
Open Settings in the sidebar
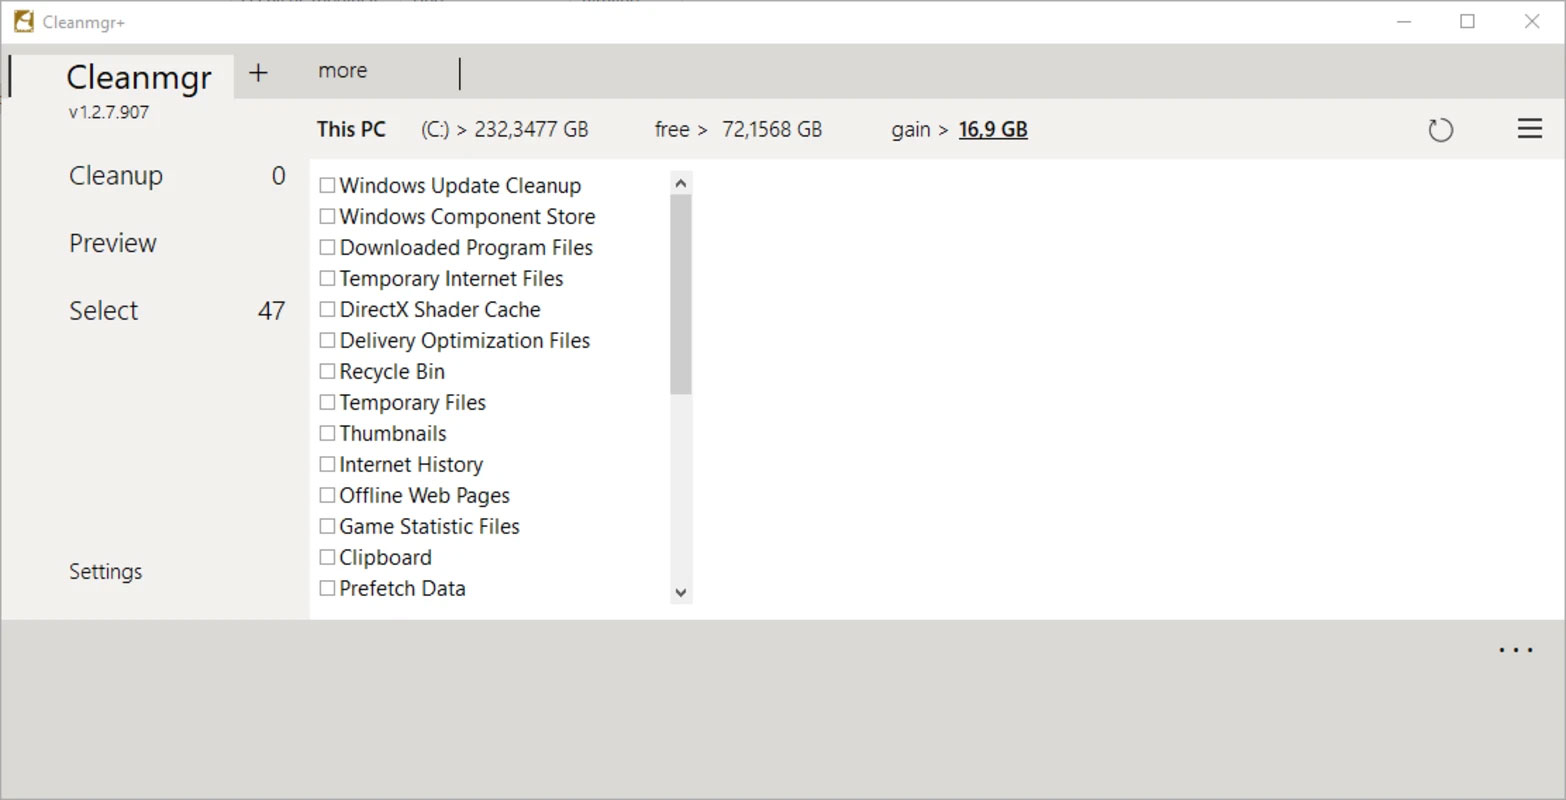[105, 571]
